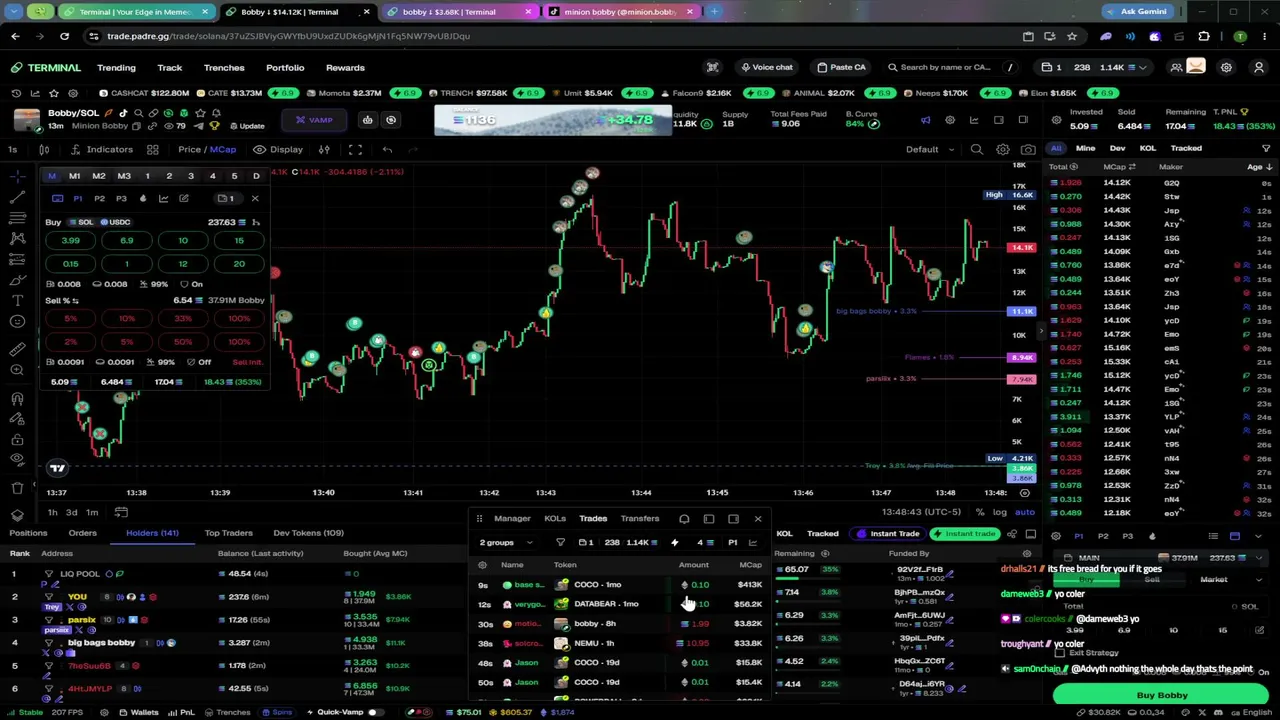Toggle chart log scale
The height and width of the screenshot is (720, 1280).
tap(999, 513)
